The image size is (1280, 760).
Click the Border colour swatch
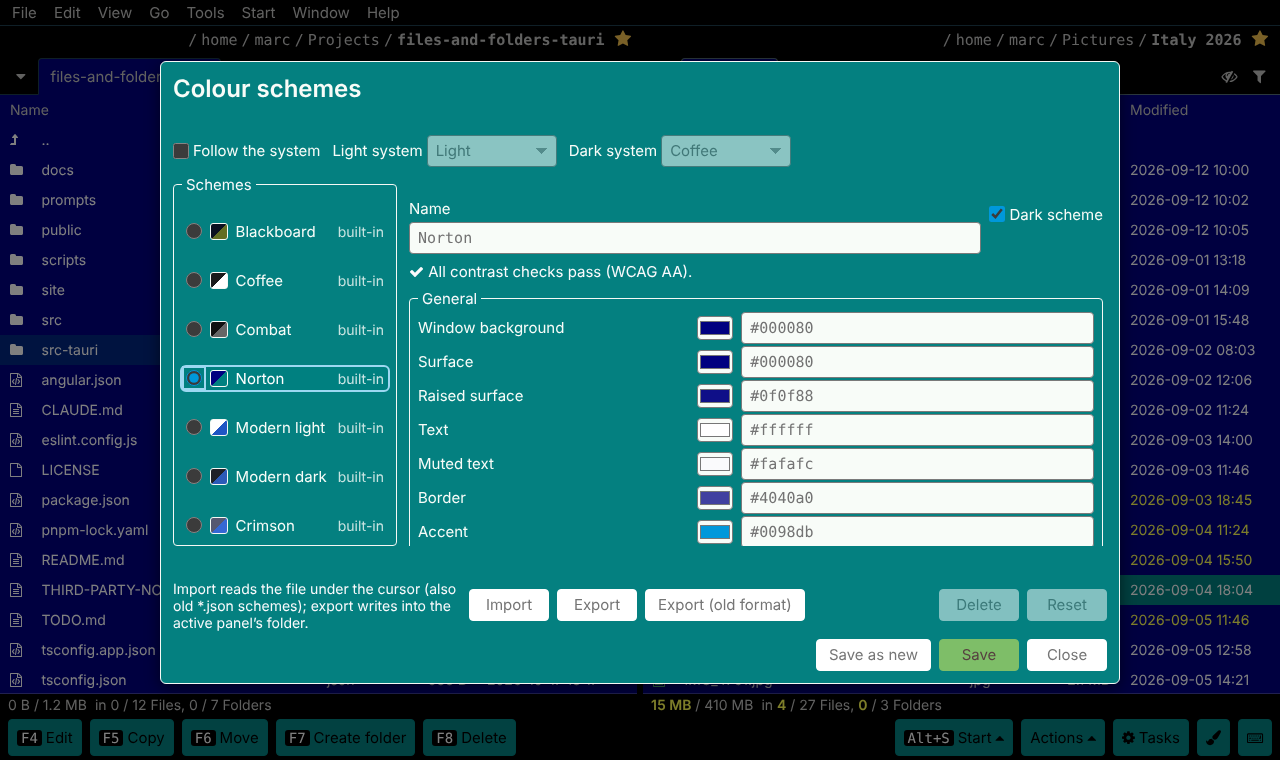pos(715,498)
